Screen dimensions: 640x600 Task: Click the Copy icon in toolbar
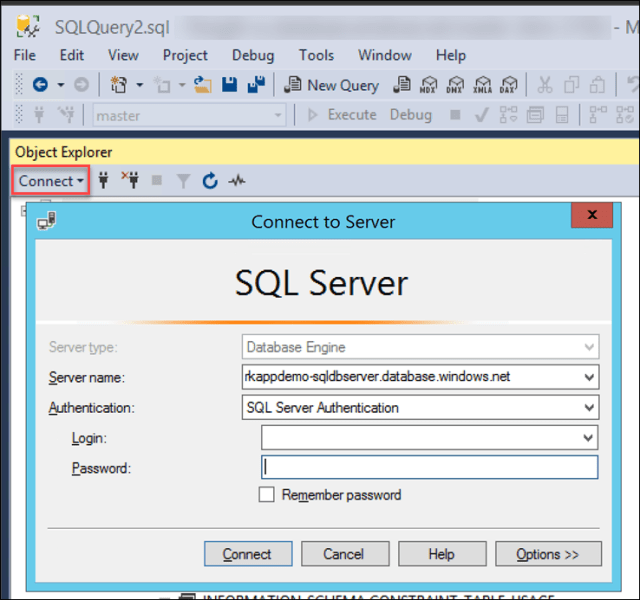pos(571,85)
